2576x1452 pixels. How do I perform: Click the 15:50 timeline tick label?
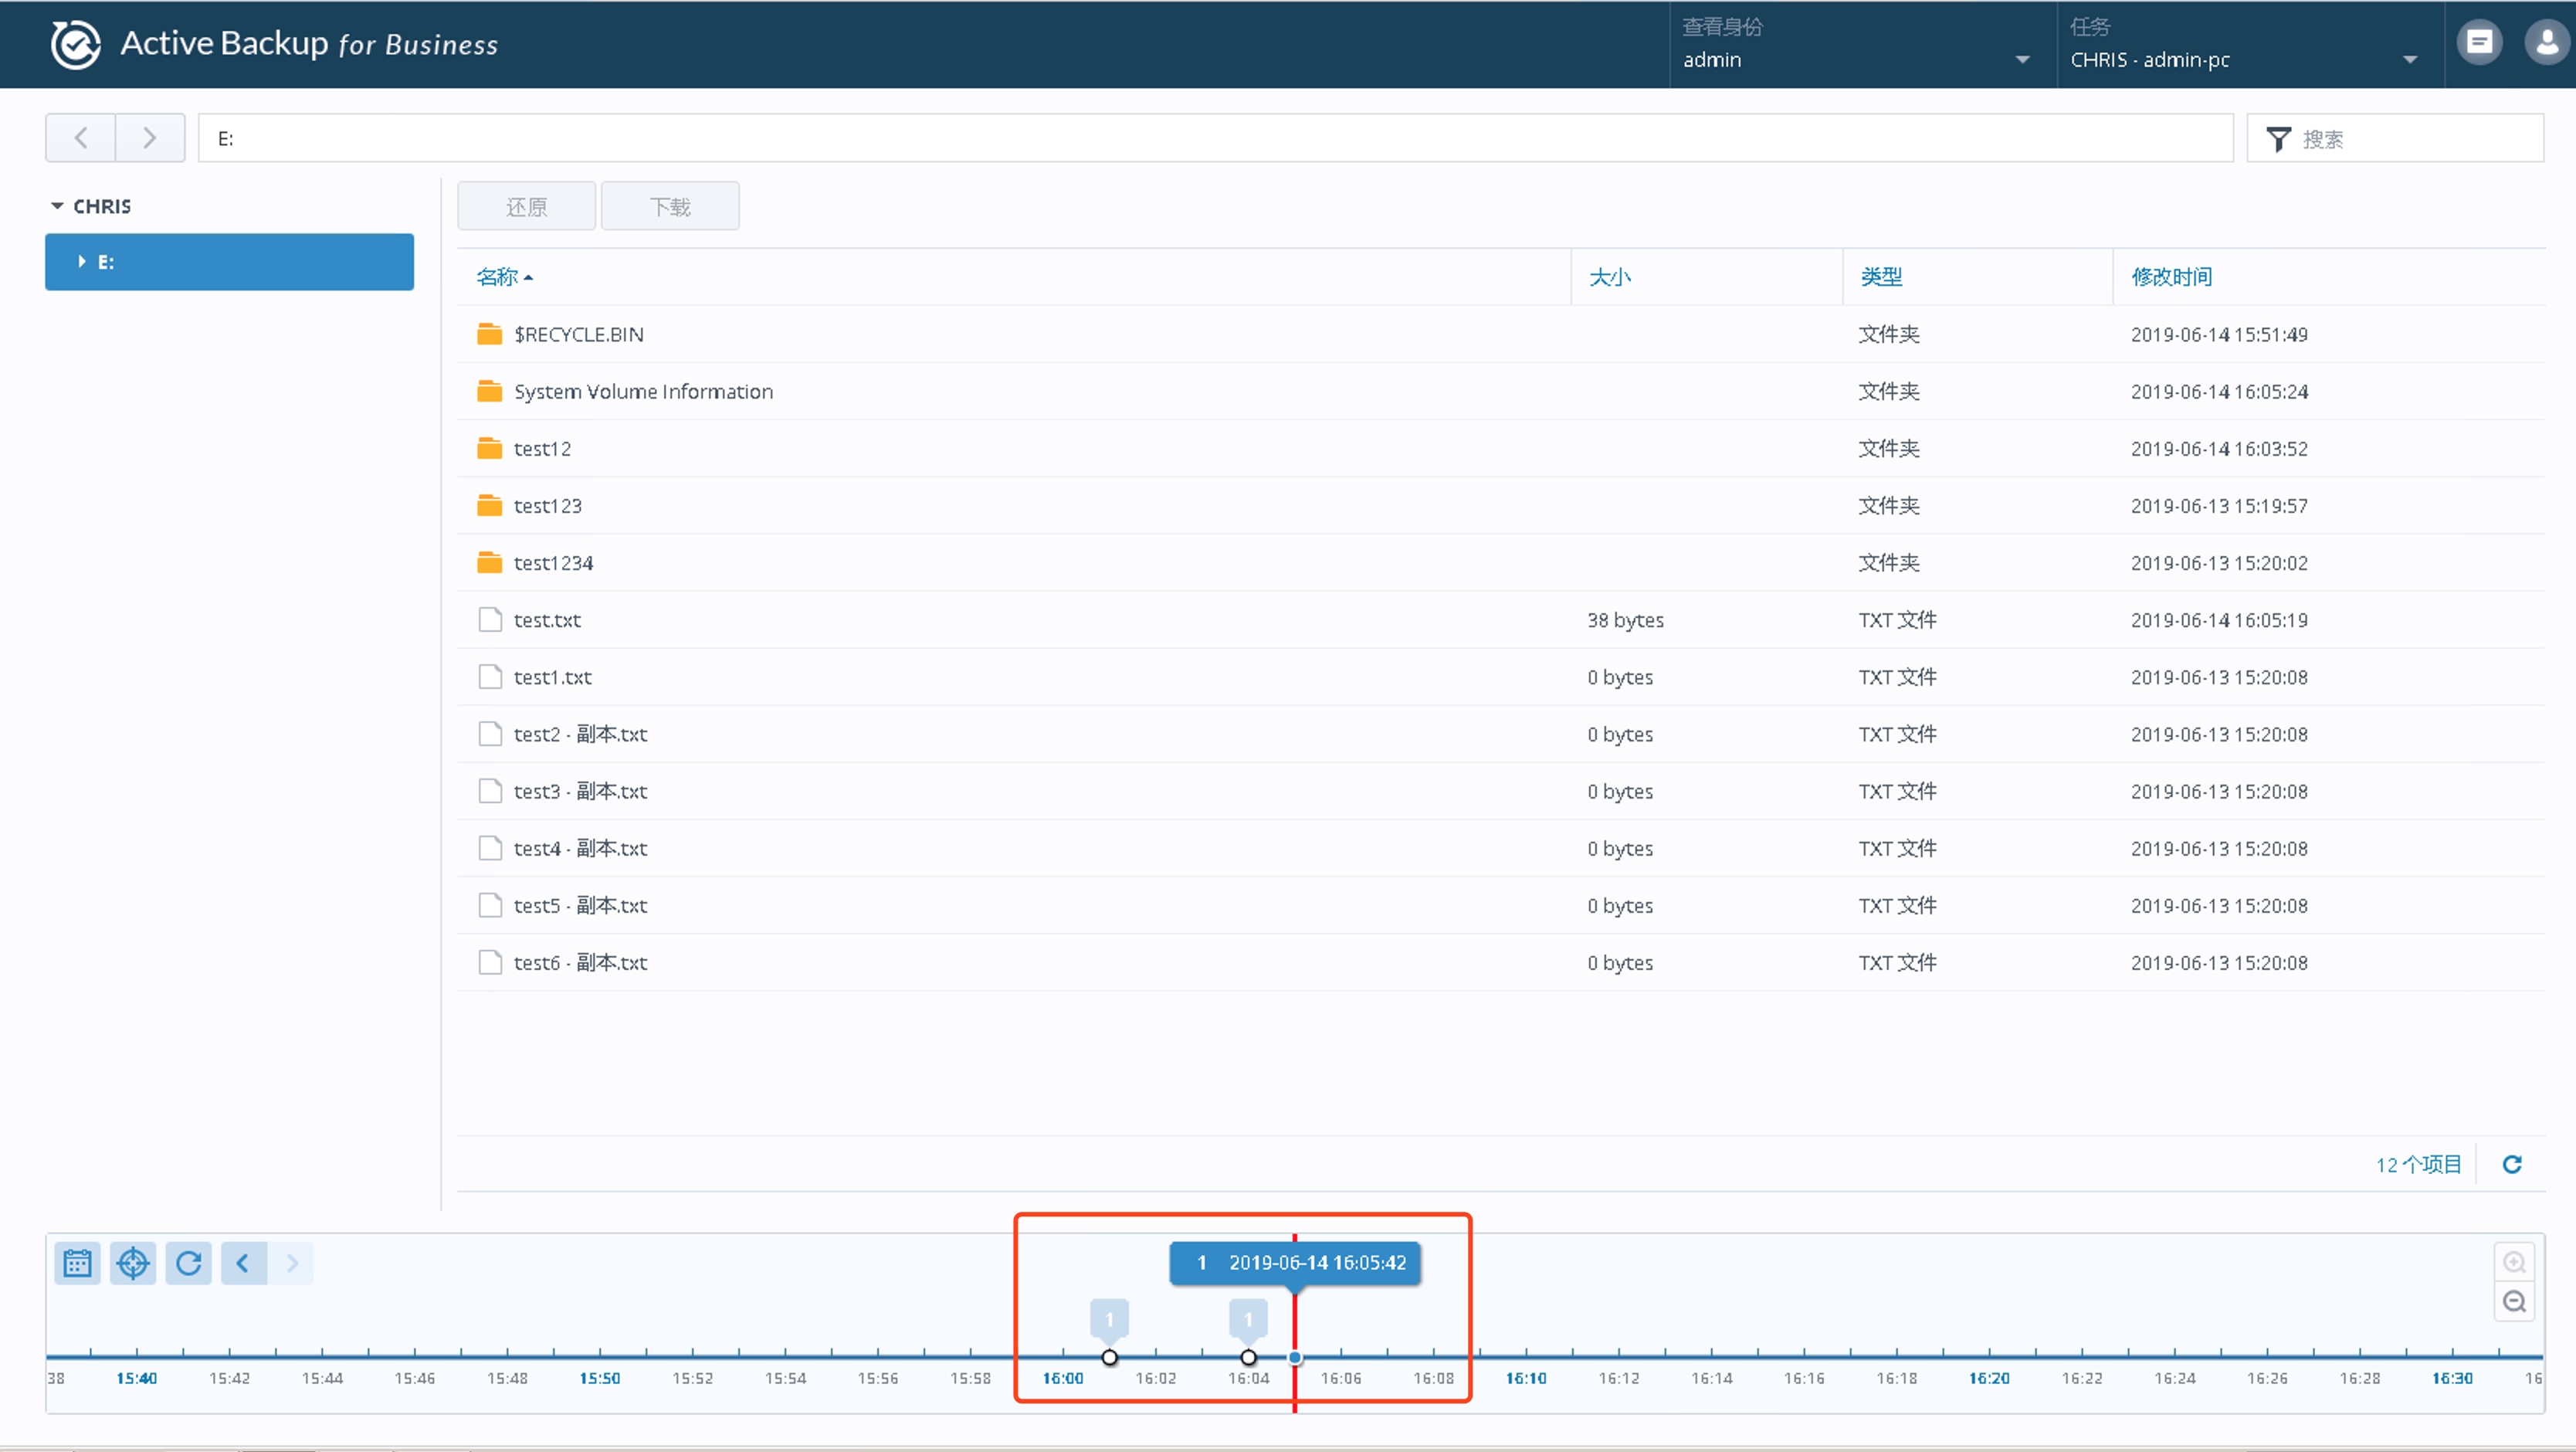coord(600,1378)
